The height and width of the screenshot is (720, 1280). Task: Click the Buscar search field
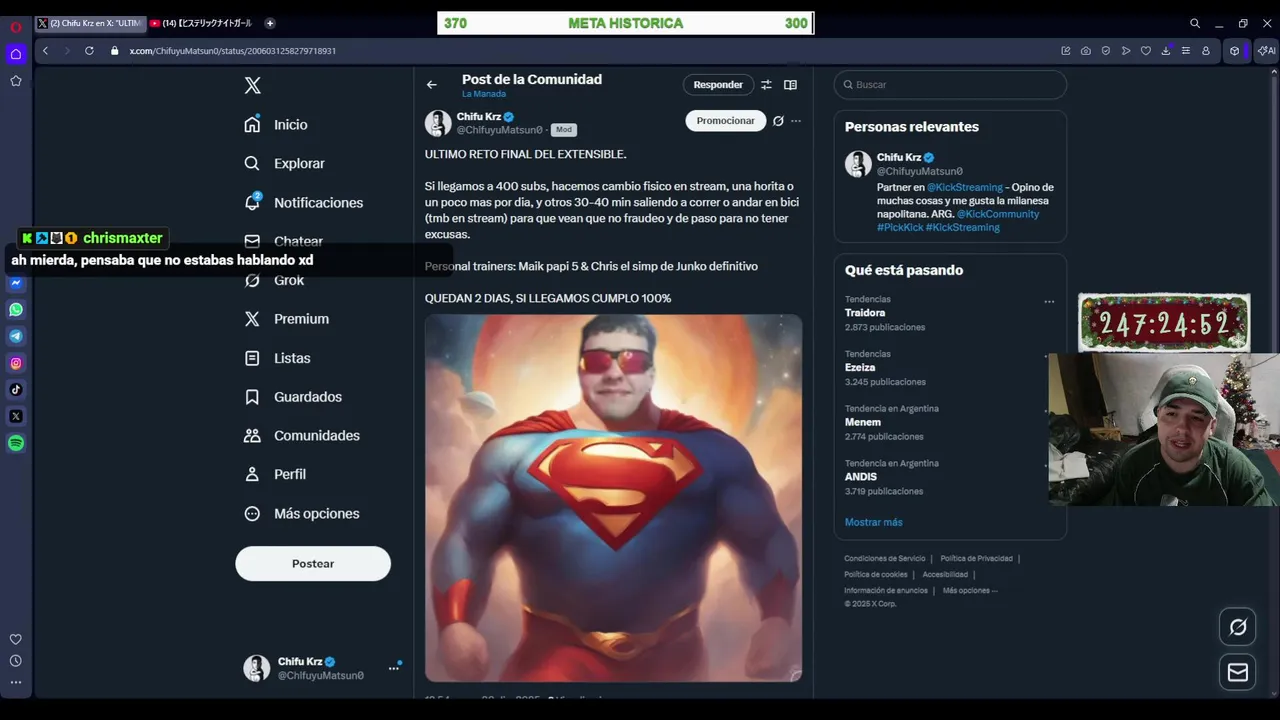[x=950, y=85]
